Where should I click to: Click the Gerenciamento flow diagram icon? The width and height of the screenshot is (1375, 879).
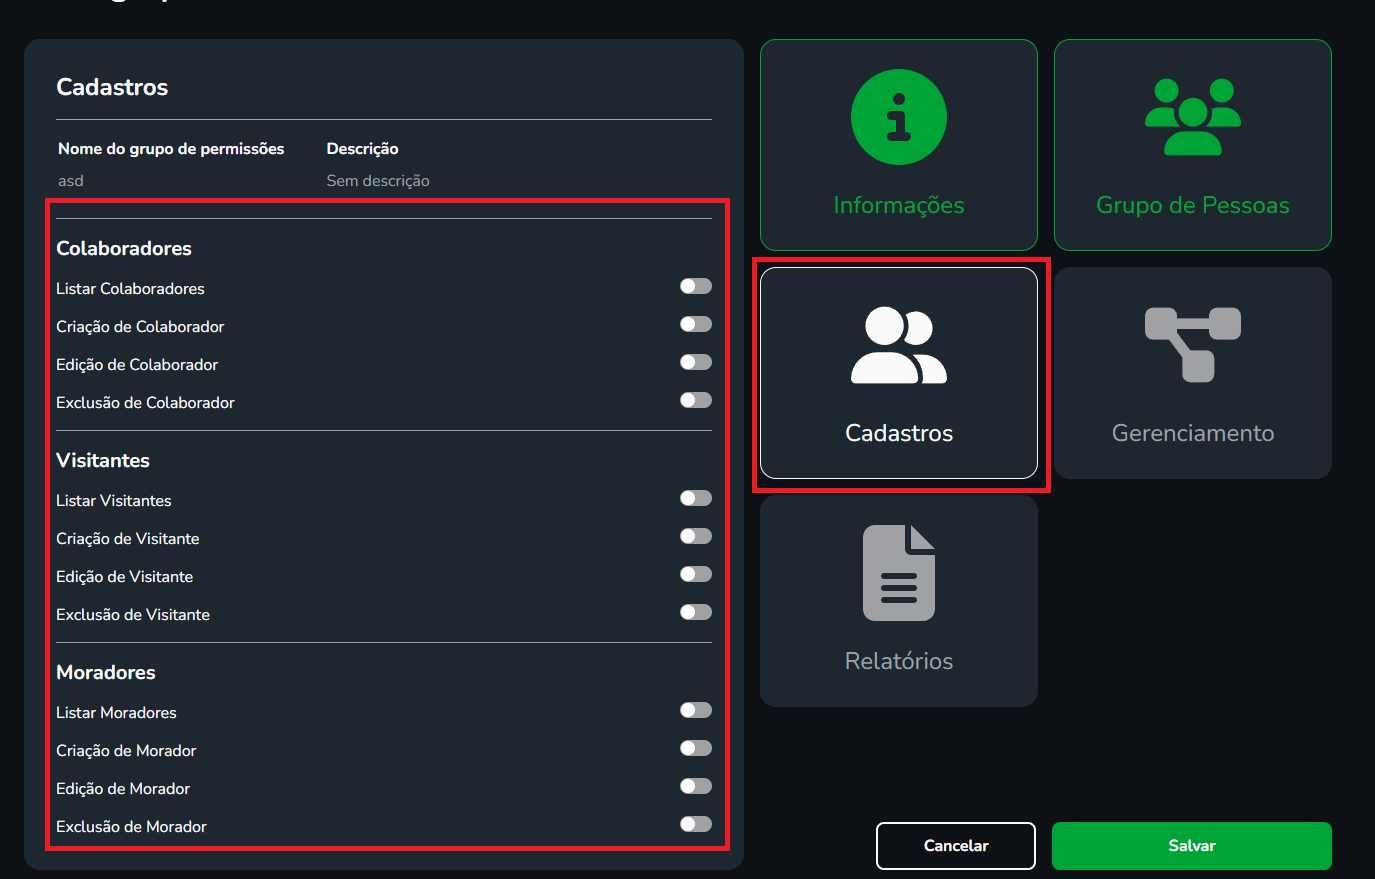[1192, 344]
